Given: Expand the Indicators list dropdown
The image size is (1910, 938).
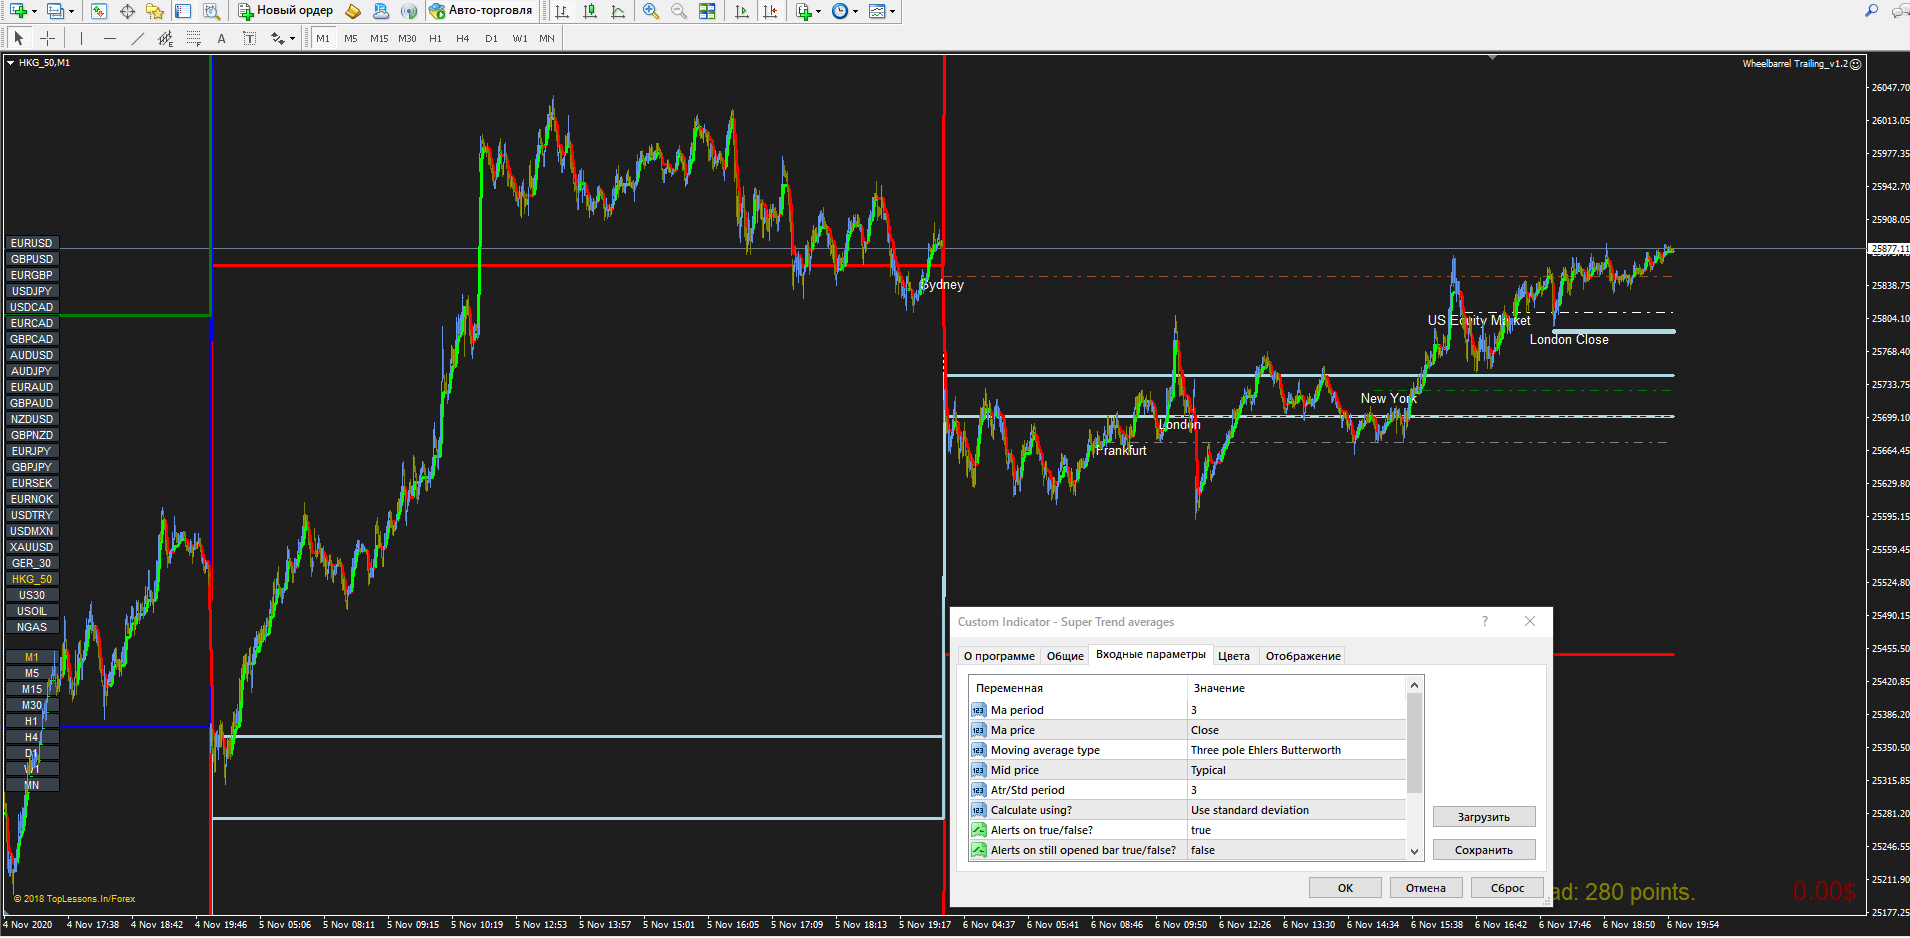Looking at the screenshot, I should point(819,11).
